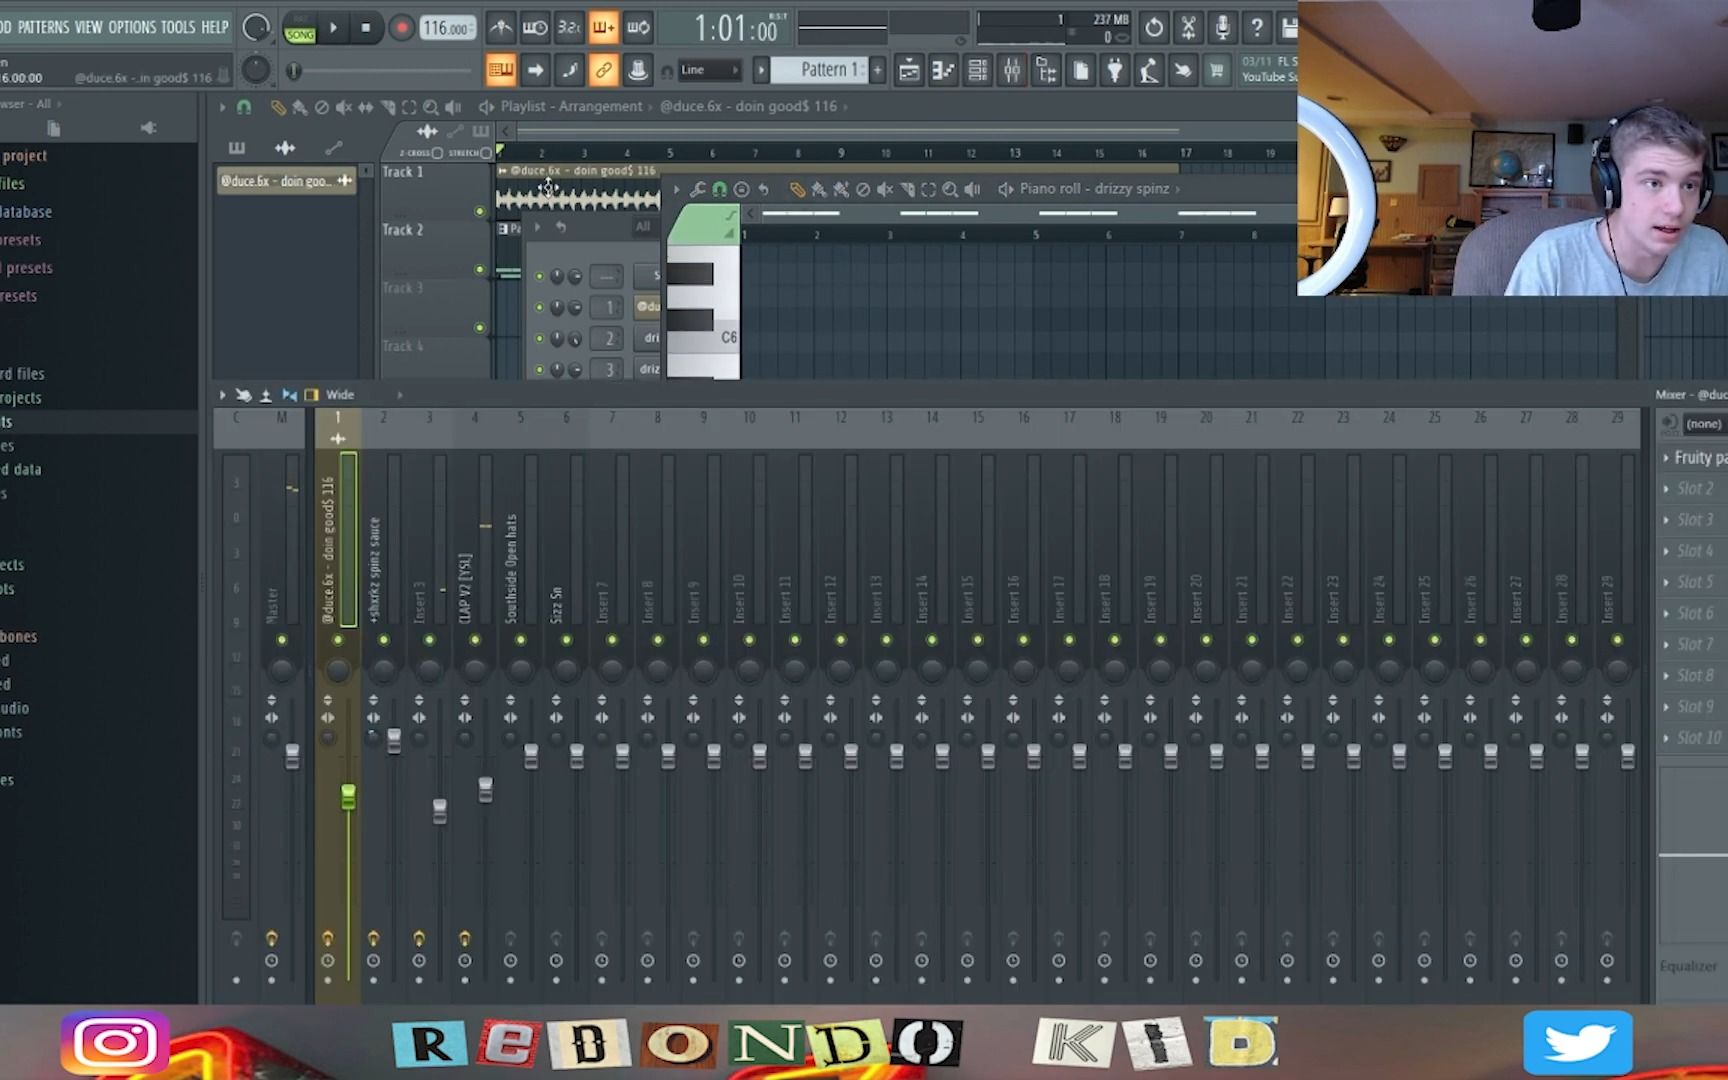1728x1080 pixels.
Task: Select the piano roll pencil draw tool
Action: click(x=797, y=189)
